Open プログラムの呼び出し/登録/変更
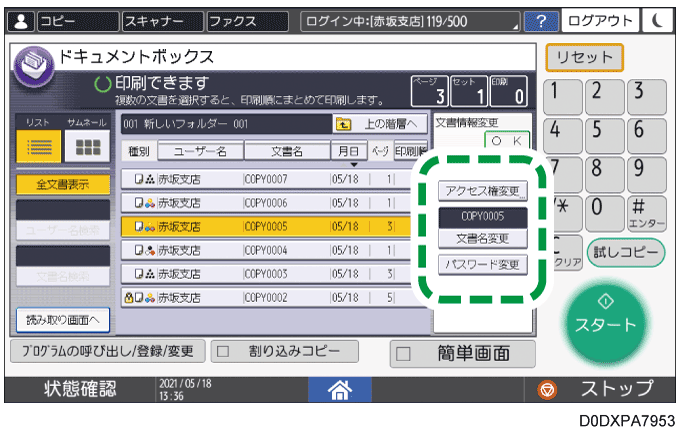Screen dimensions: 679x431 coord(107,351)
